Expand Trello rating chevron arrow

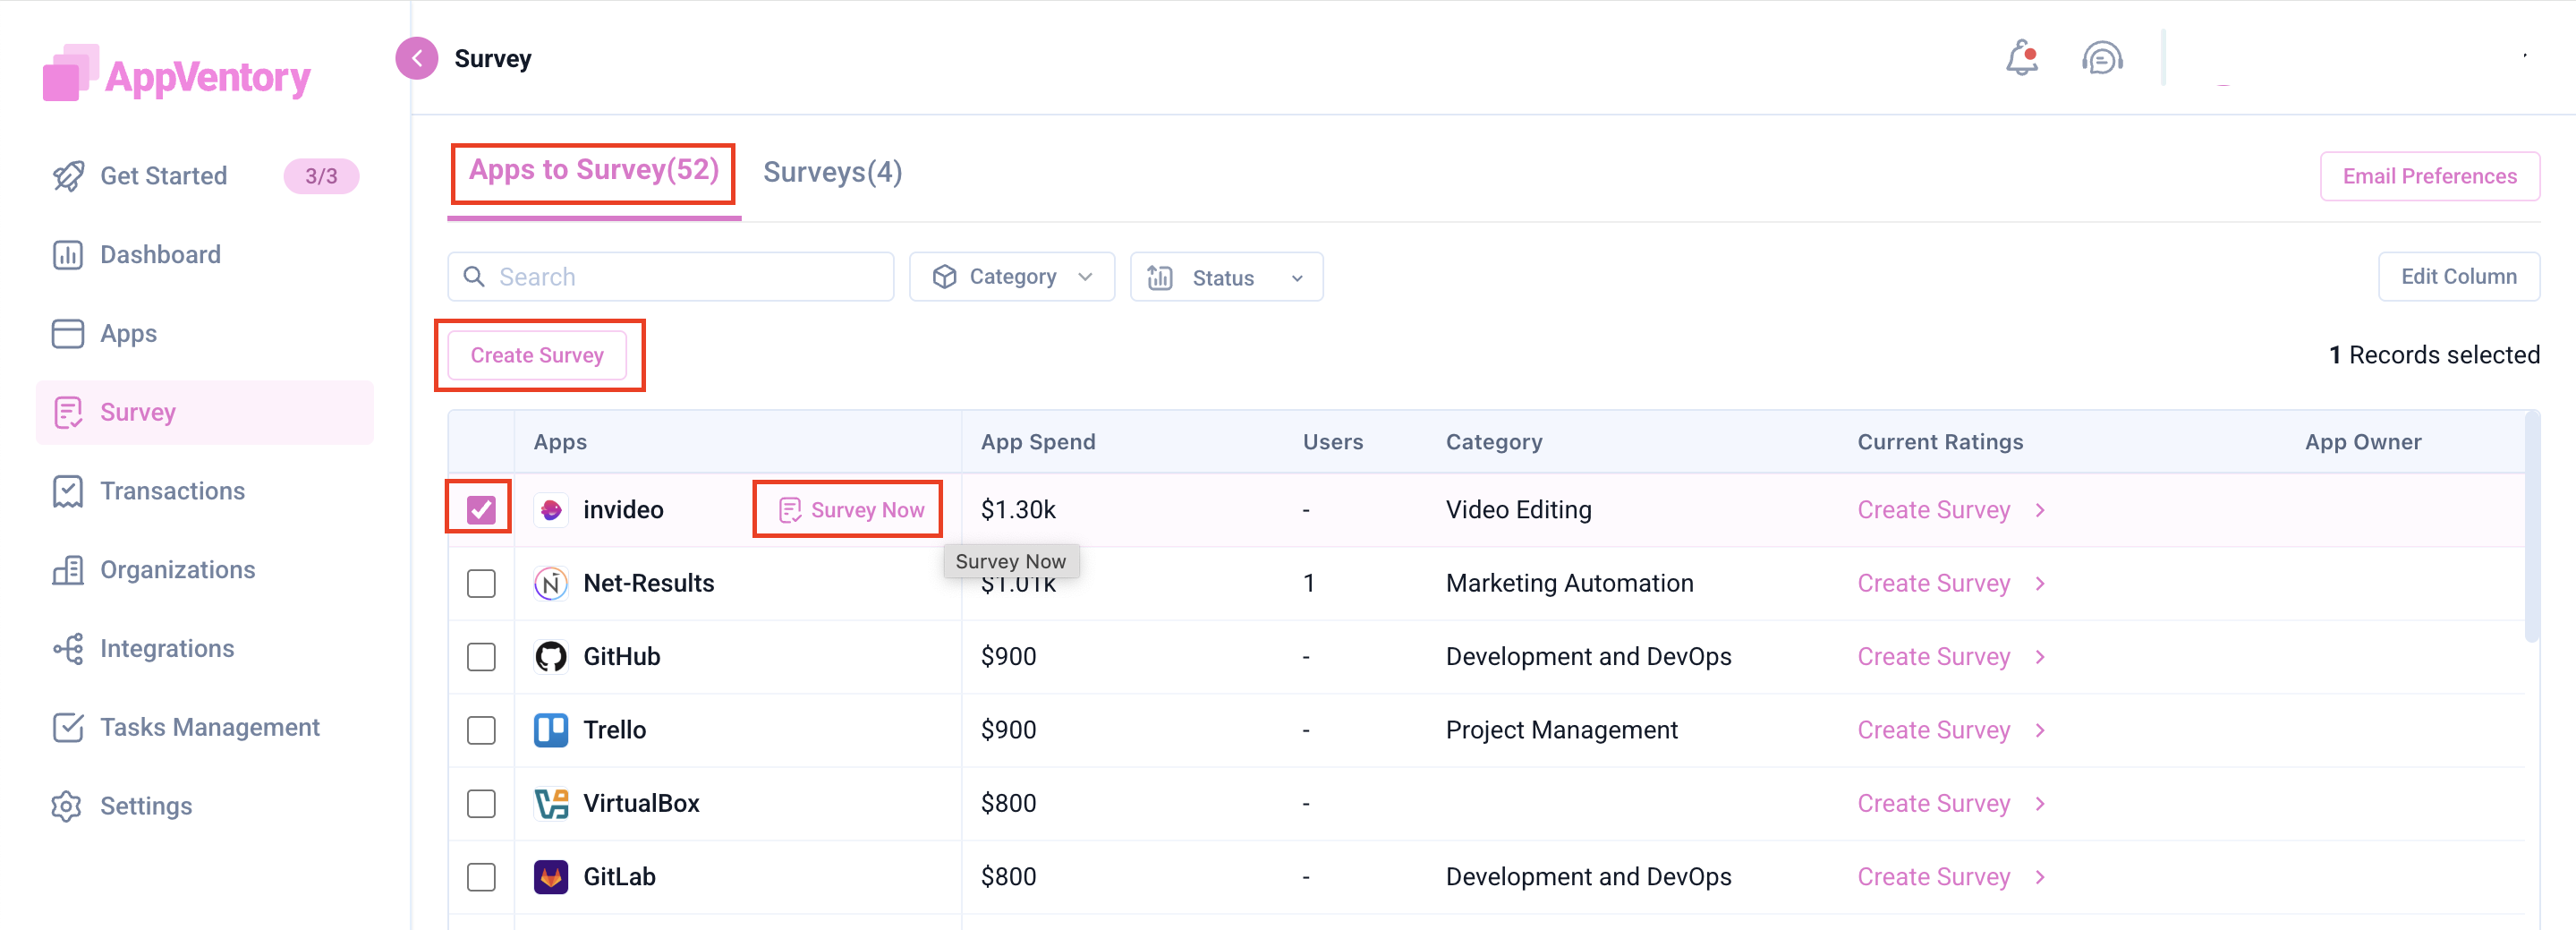click(2040, 730)
